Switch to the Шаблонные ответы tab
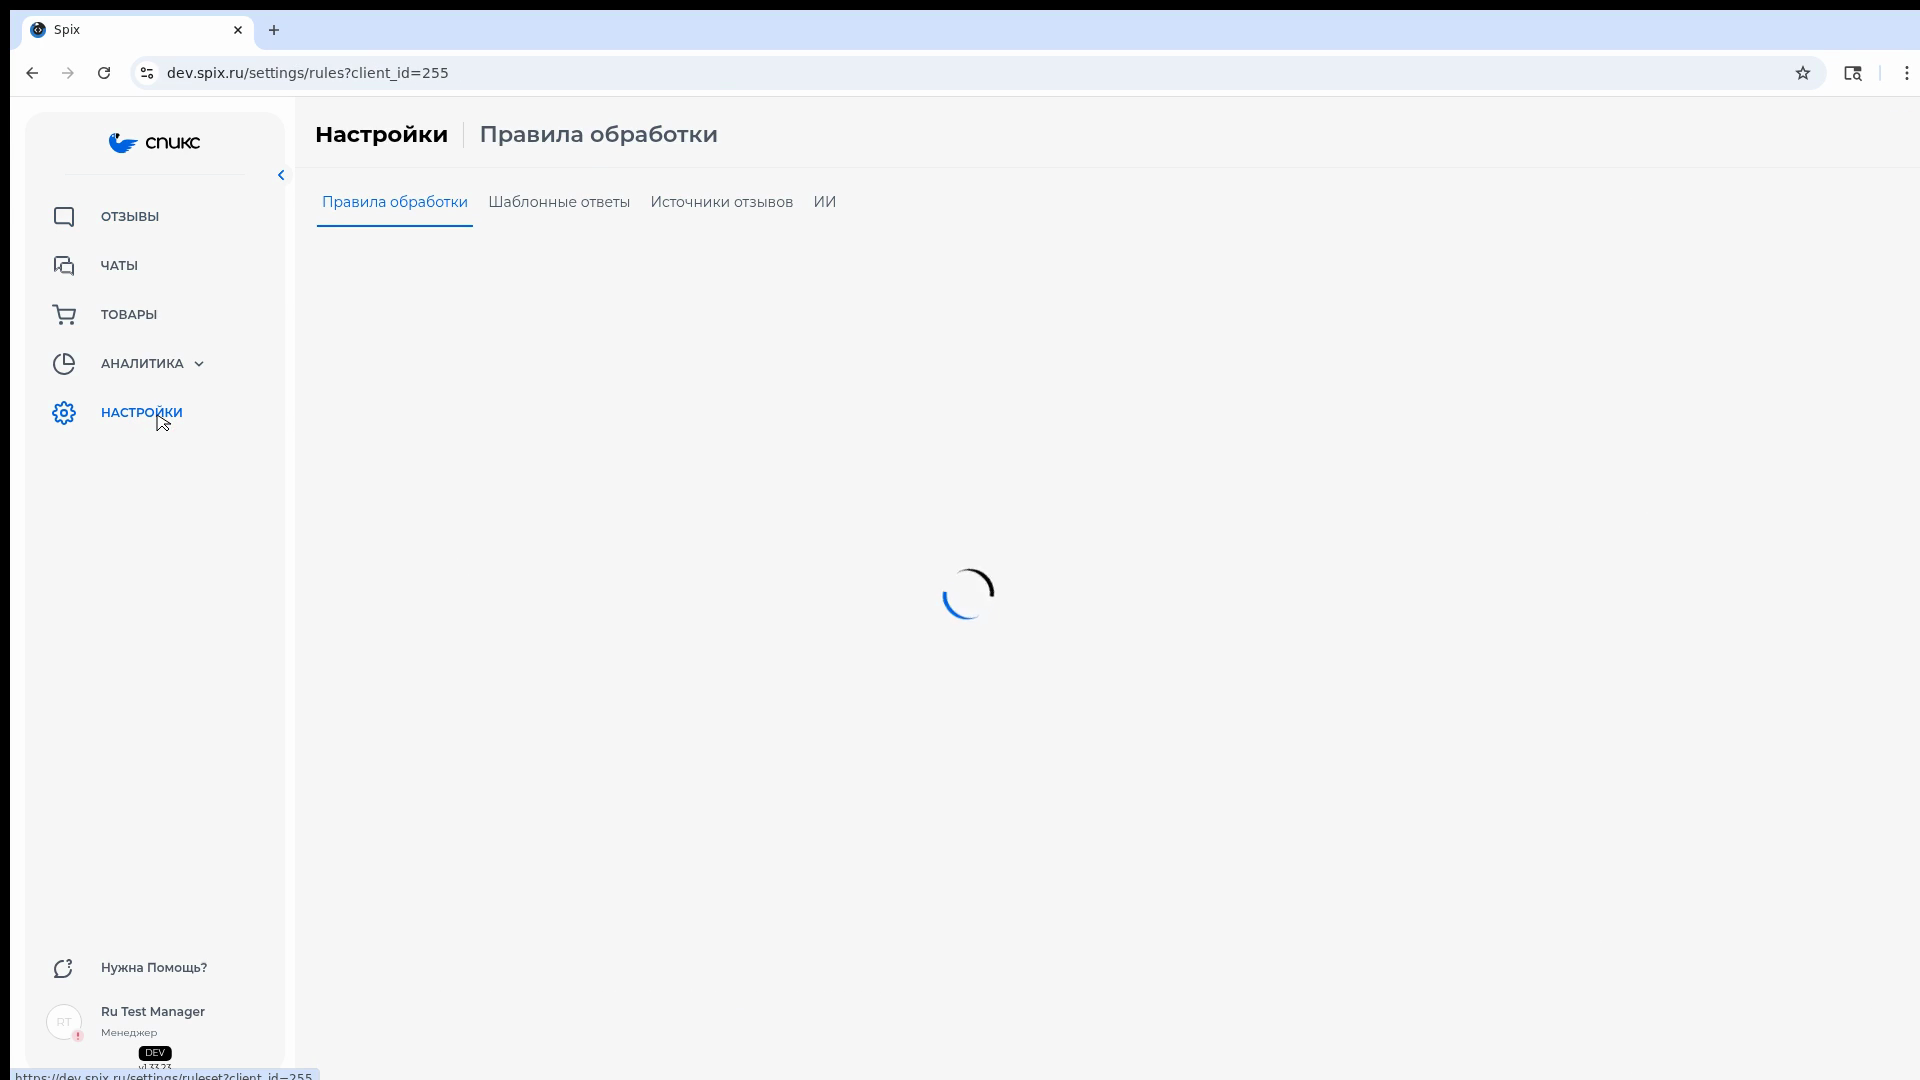The image size is (1920, 1080). [559, 202]
